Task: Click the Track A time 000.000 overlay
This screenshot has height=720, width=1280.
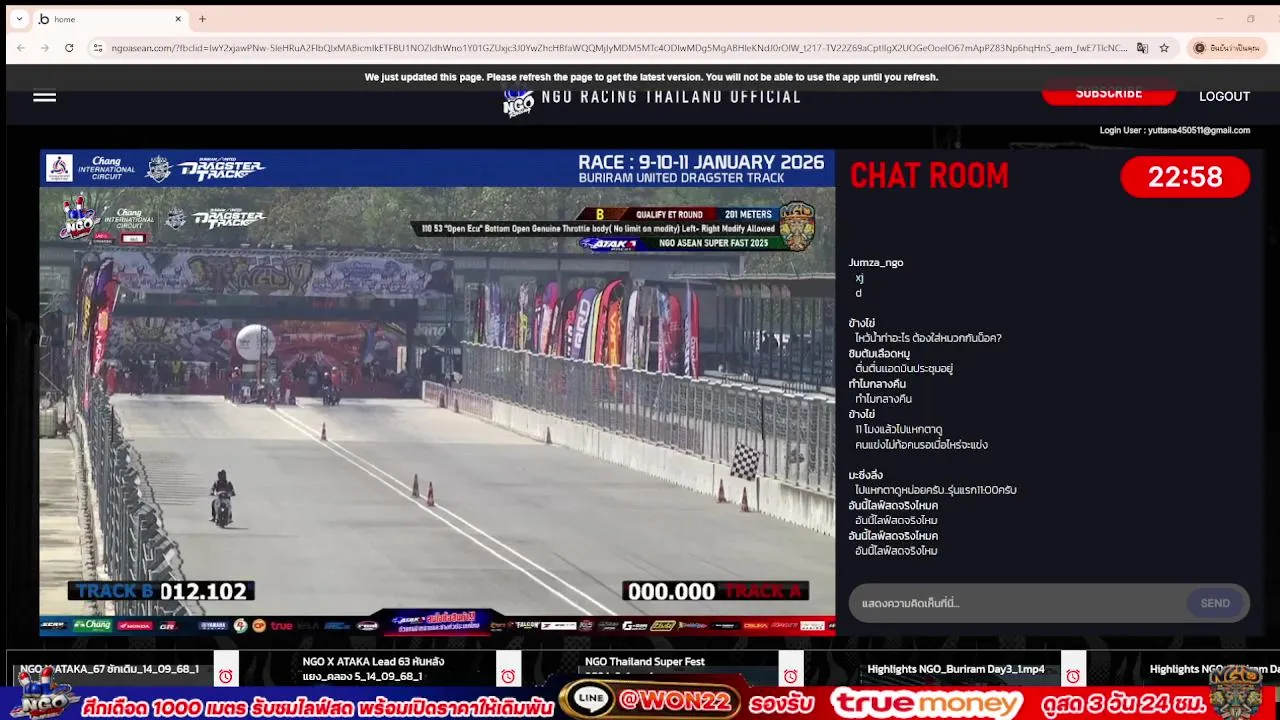Action: click(x=715, y=592)
